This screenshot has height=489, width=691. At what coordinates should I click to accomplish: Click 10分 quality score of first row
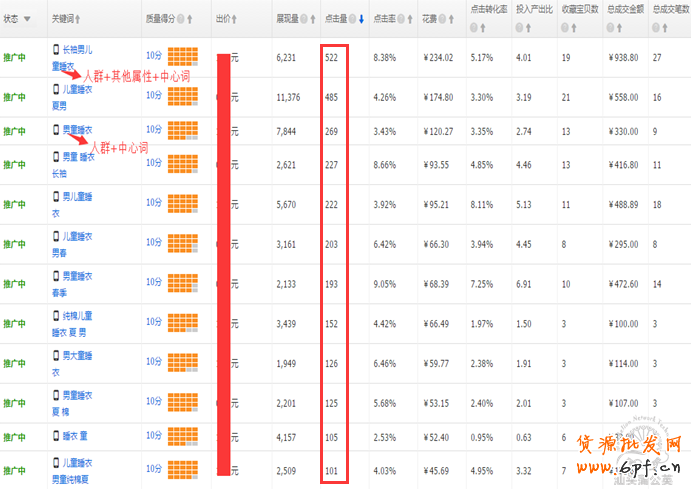click(x=154, y=58)
